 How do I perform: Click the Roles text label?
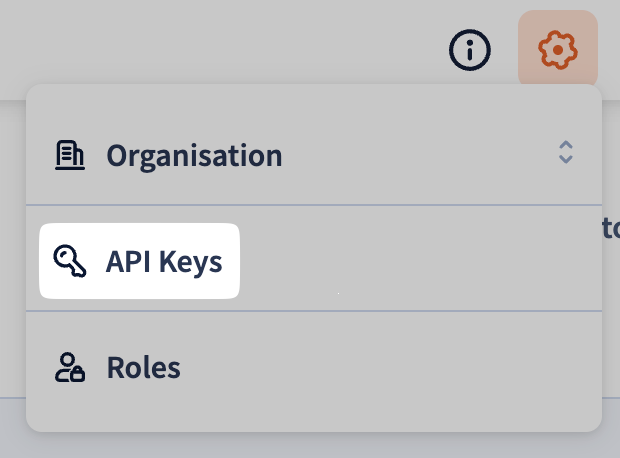point(144,367)
